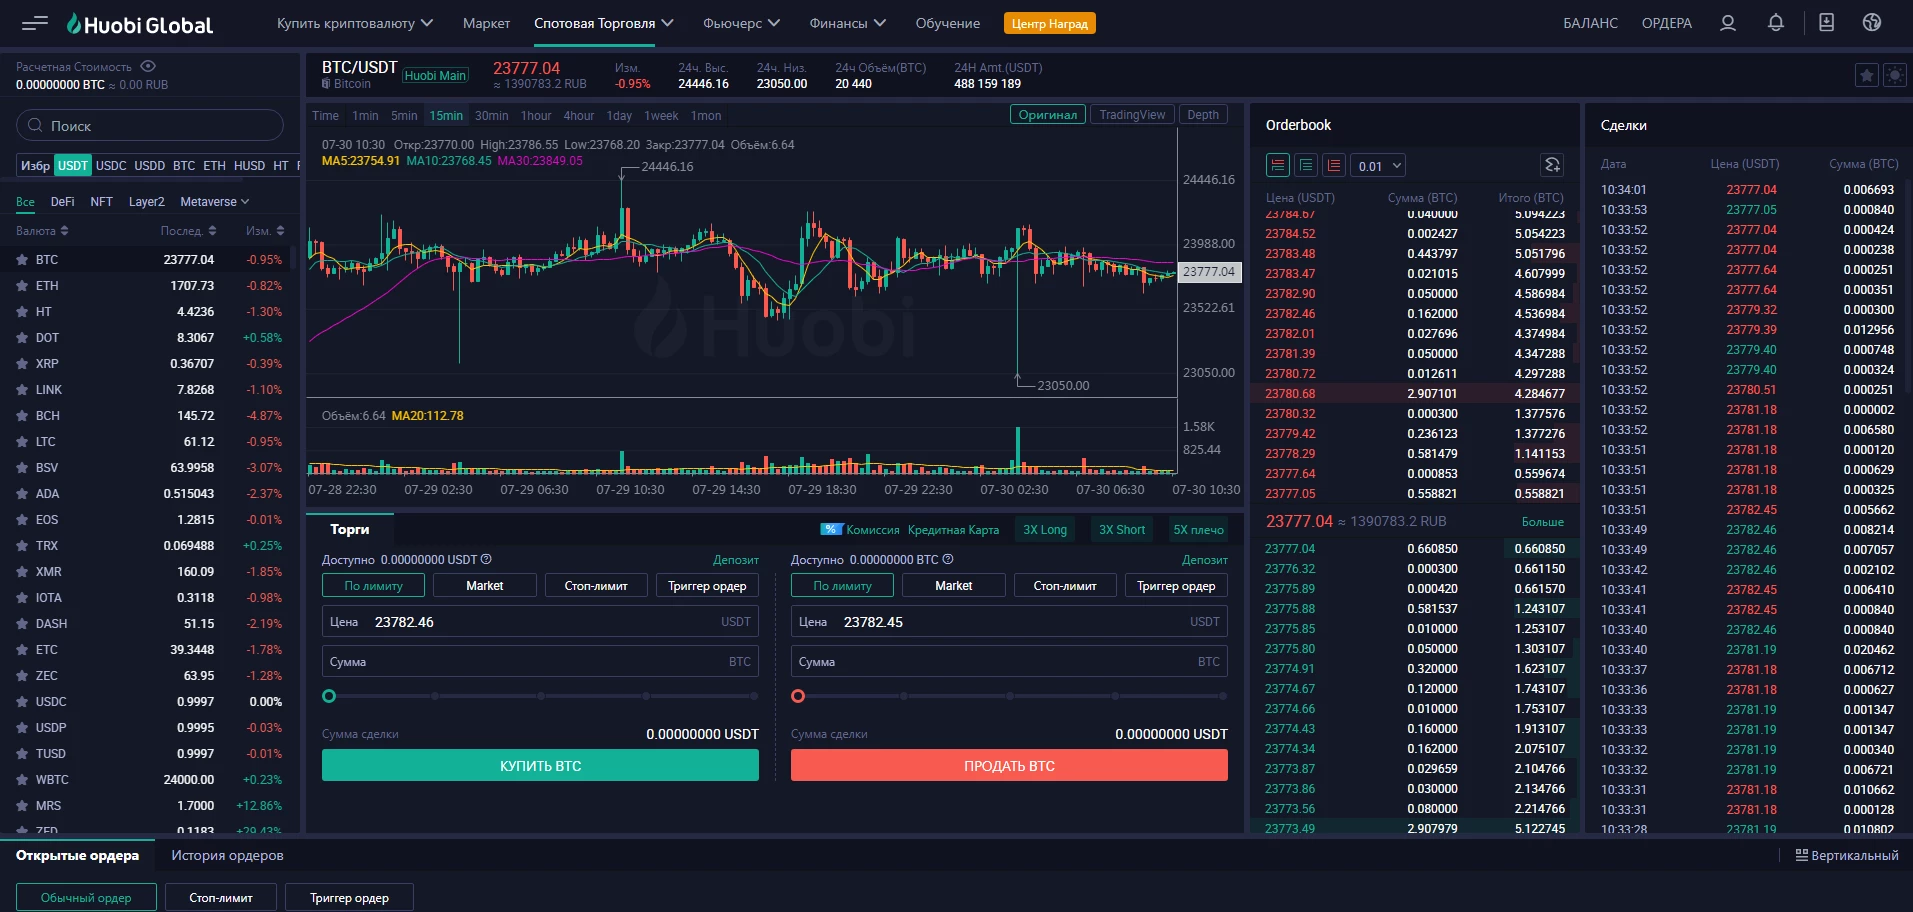Image resolution: width=1913 pixels, height=912 pixels.
Task: Star the LINK row as favorite
Action: (x=22, y=390)
